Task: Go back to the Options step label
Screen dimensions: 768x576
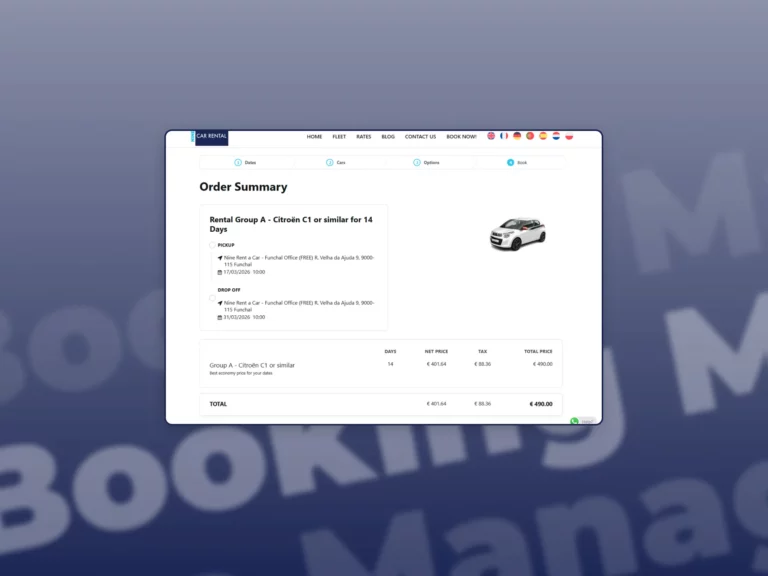Action: [x=432, y=163]
